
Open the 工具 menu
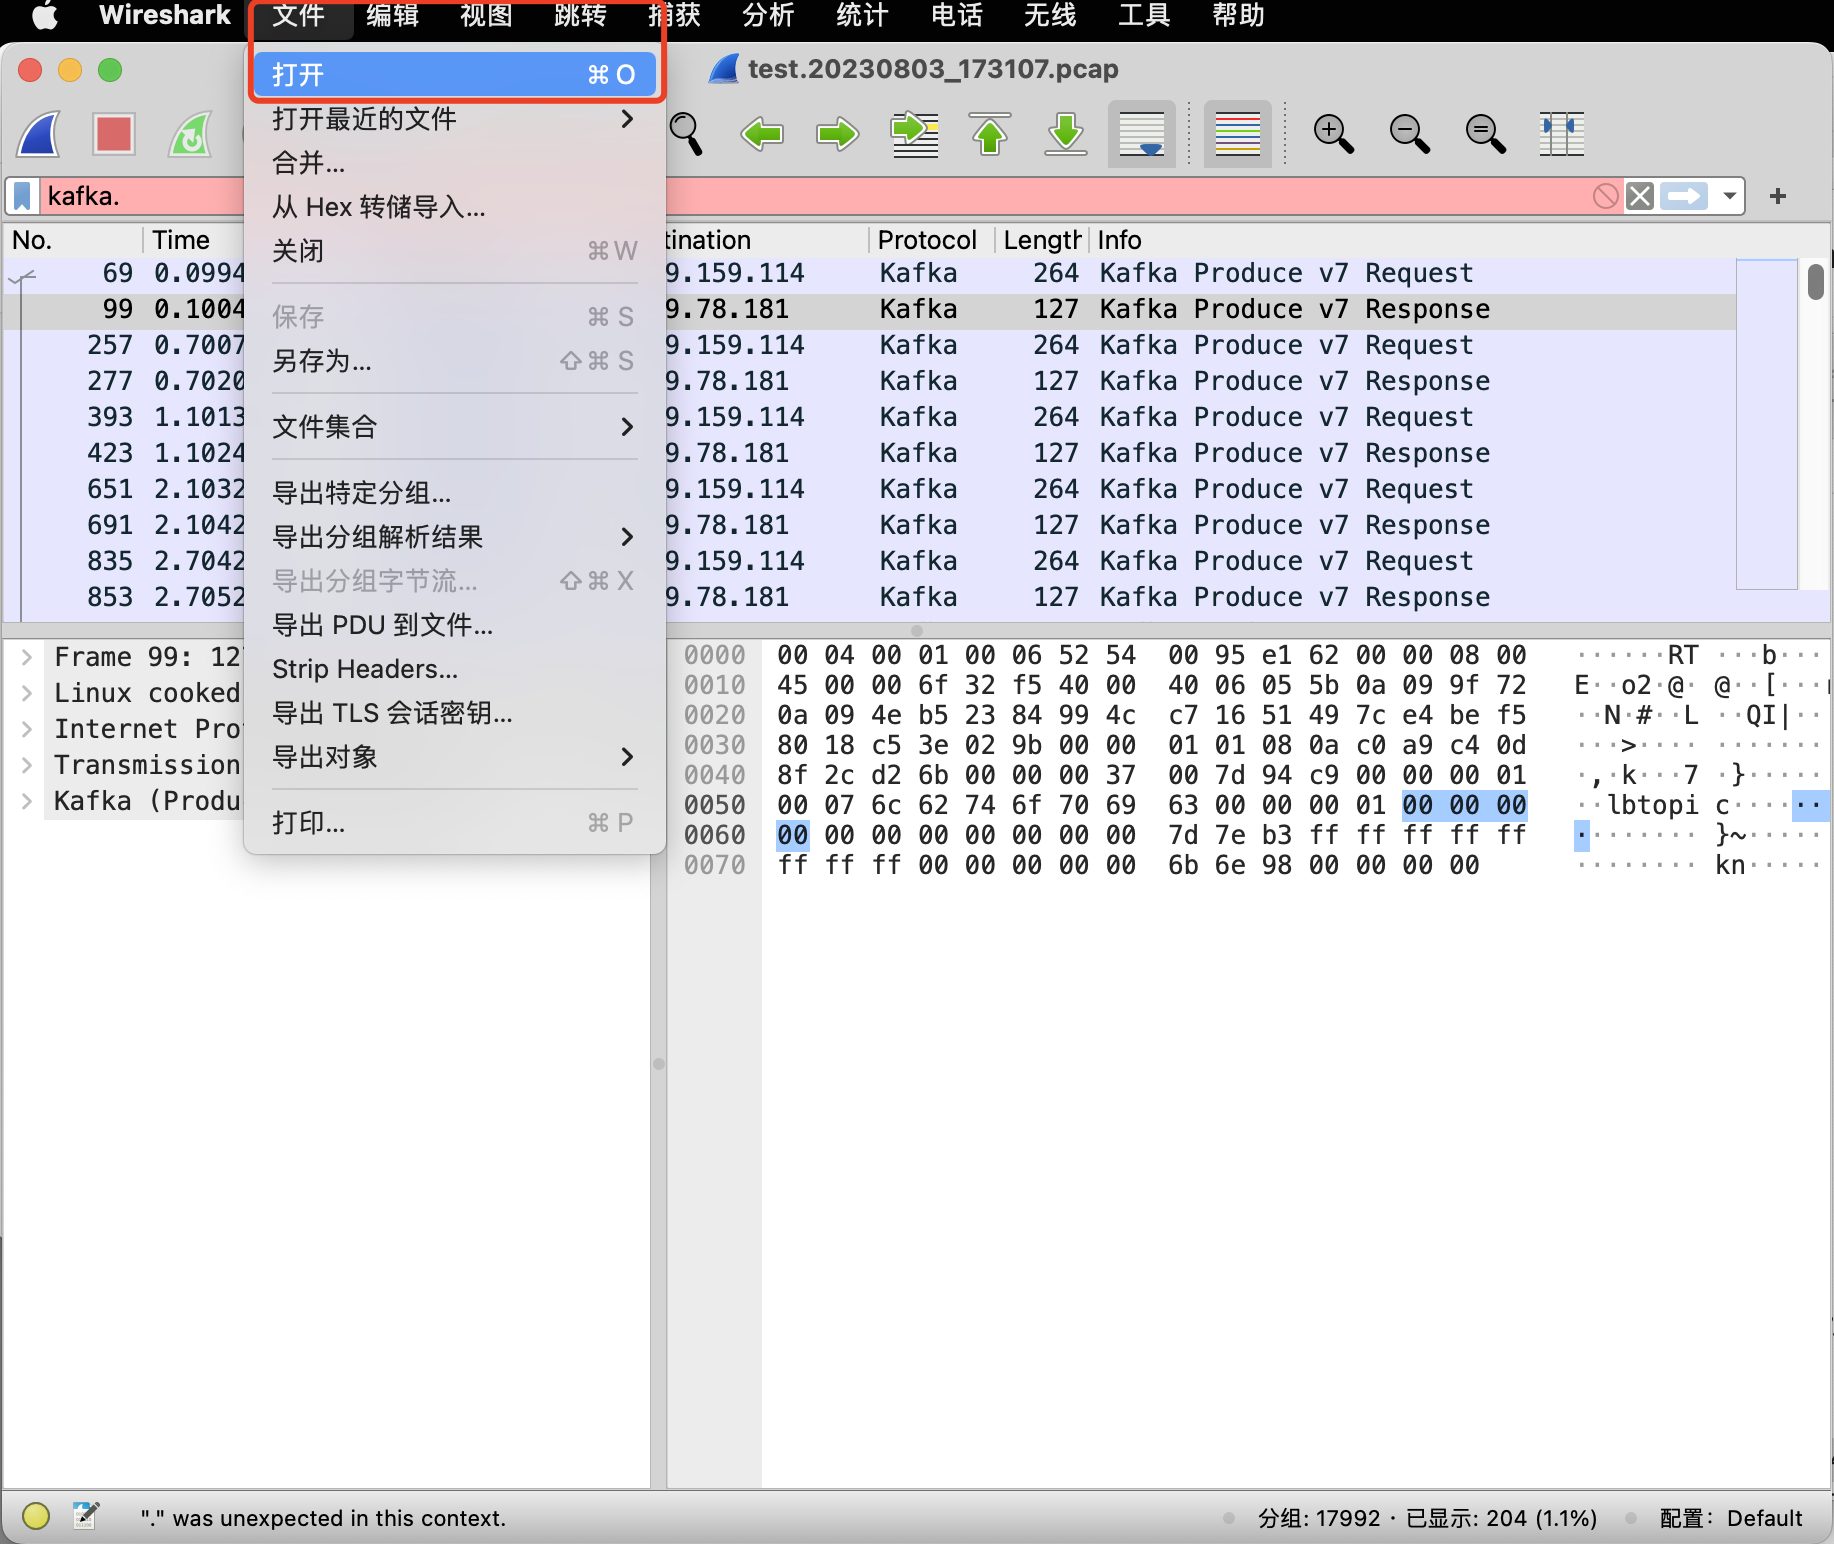(x=1144, y=16)
